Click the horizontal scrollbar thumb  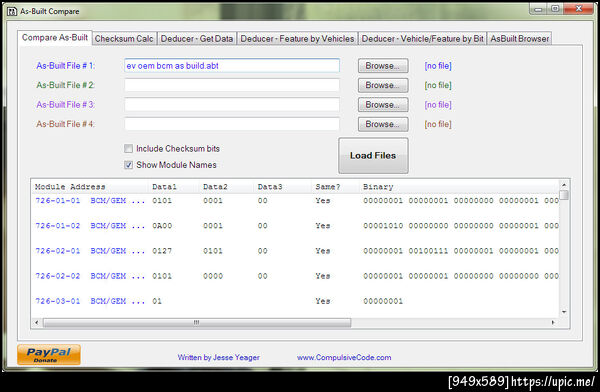[197, 322]
